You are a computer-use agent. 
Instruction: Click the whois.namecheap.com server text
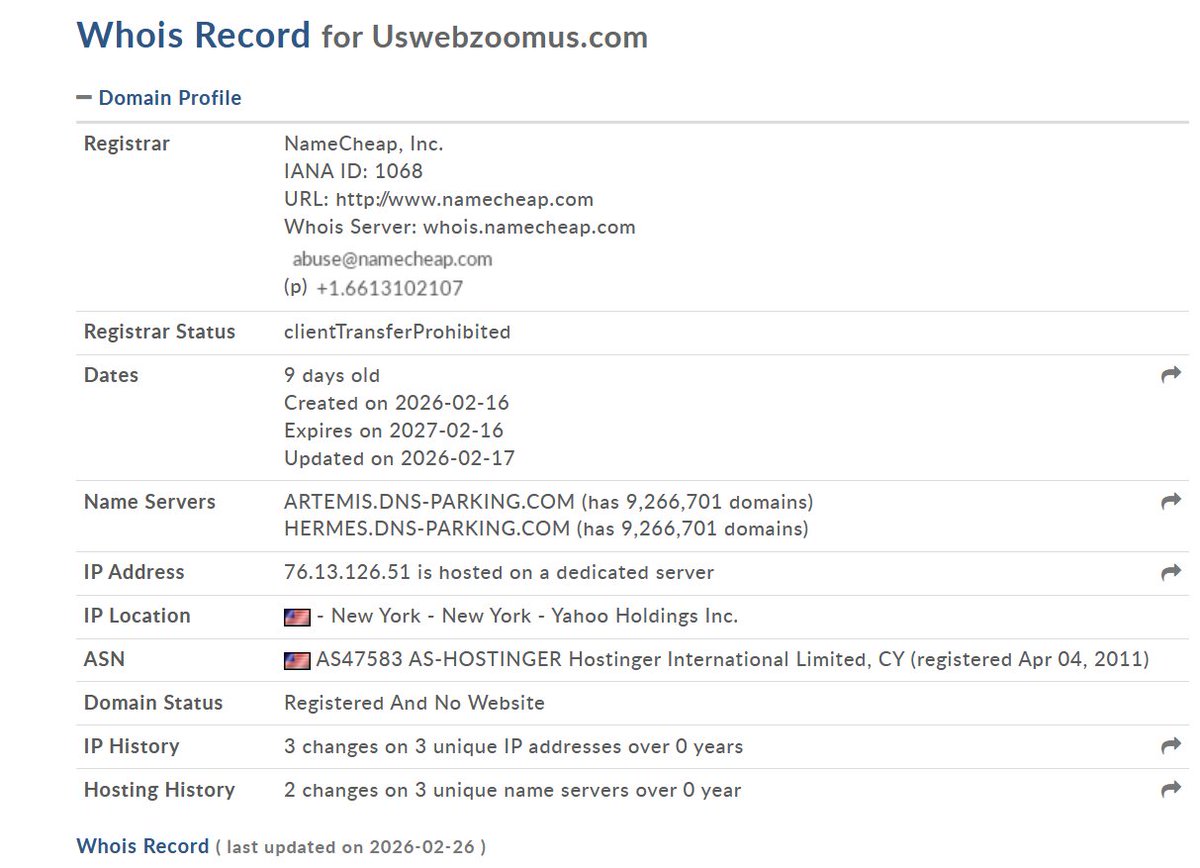[529, 227]
